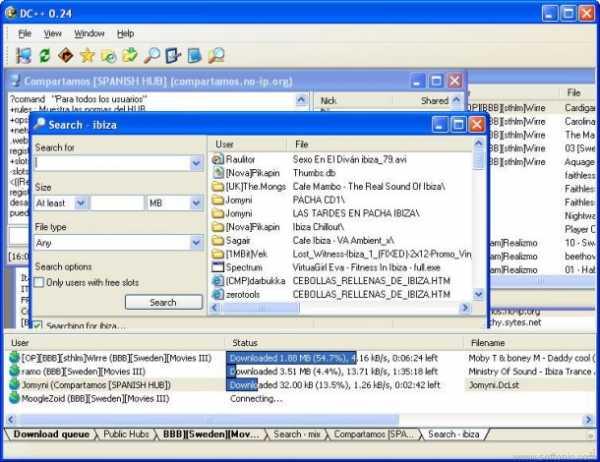The height and width of the screenshot is (462, 600).
Task: Select the Jomyni download row in transfers
Action: click(302, 385)
